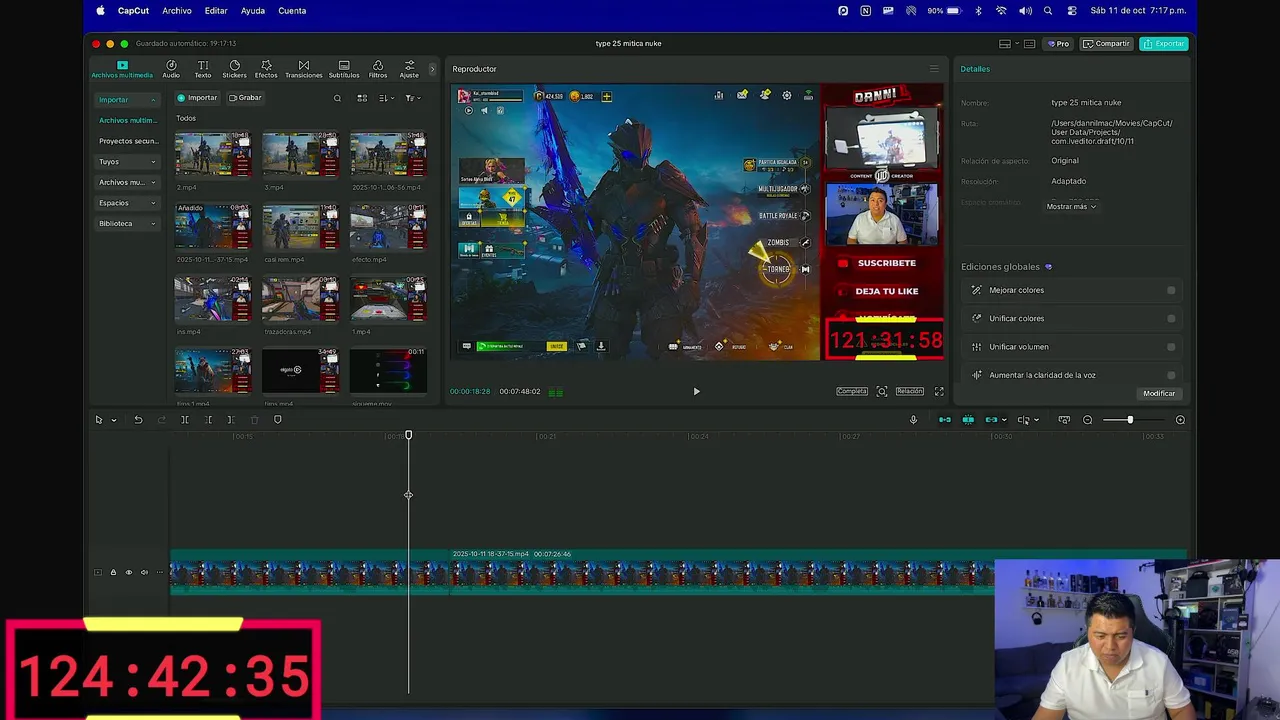Select Archivos multimedia toolbar icon
The height and width of the screenshot is (720, 1280).
[x=122, y=69]
